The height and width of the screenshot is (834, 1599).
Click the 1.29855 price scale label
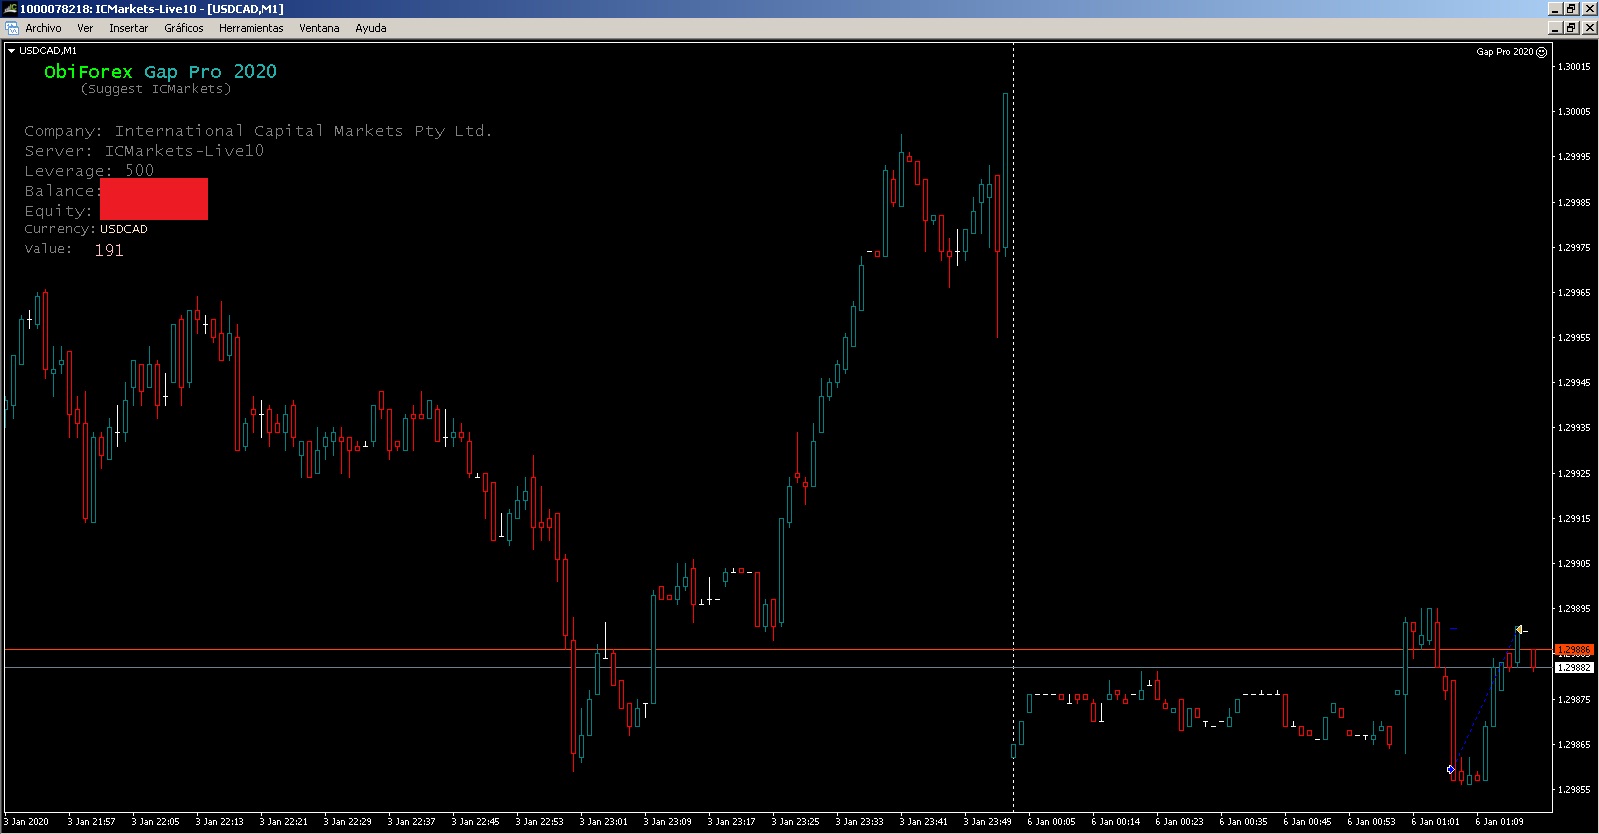(1574, 790)
